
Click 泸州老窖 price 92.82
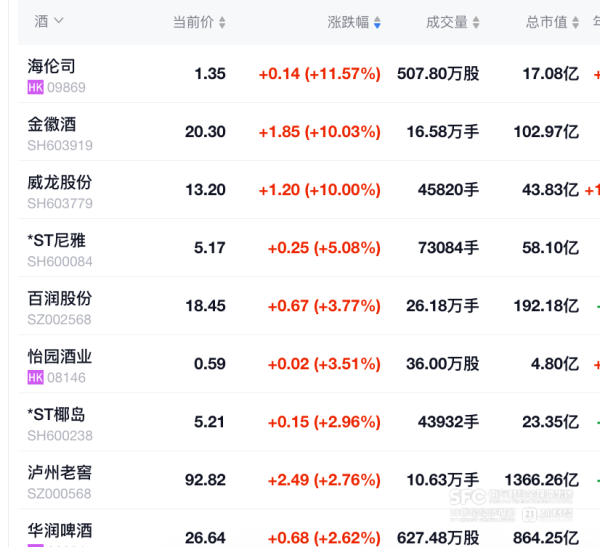coord(205,480)
